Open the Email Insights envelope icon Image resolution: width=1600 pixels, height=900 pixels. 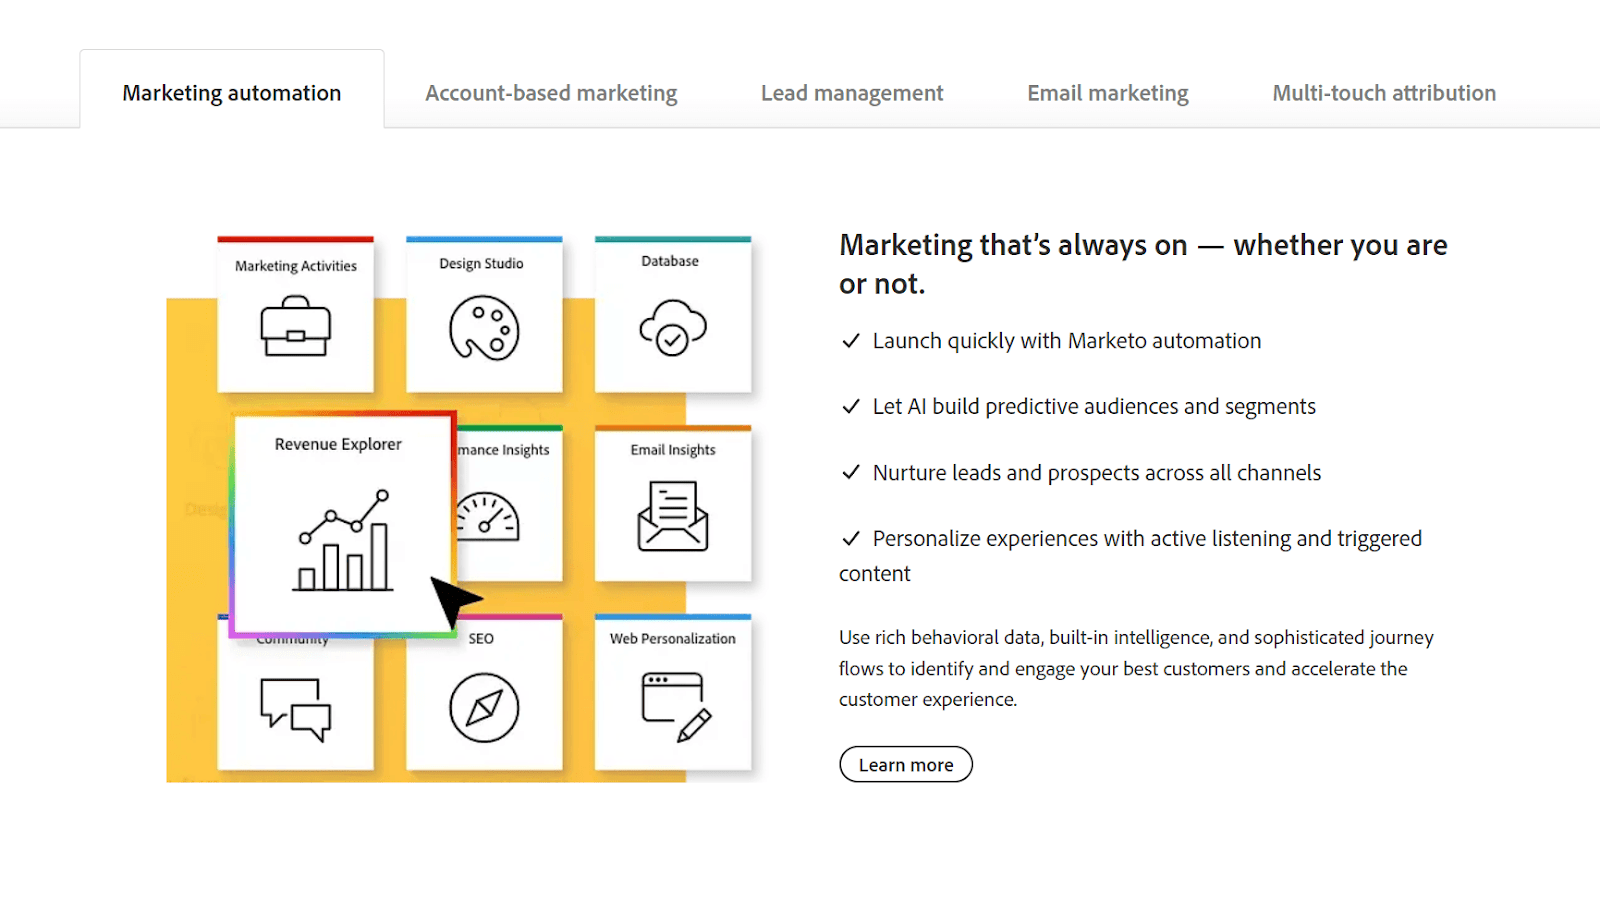673,515
